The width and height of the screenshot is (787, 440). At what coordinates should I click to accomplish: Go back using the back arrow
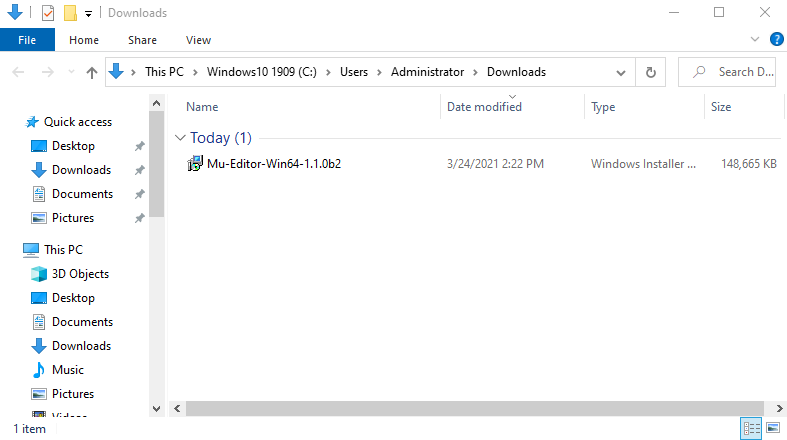18,72
